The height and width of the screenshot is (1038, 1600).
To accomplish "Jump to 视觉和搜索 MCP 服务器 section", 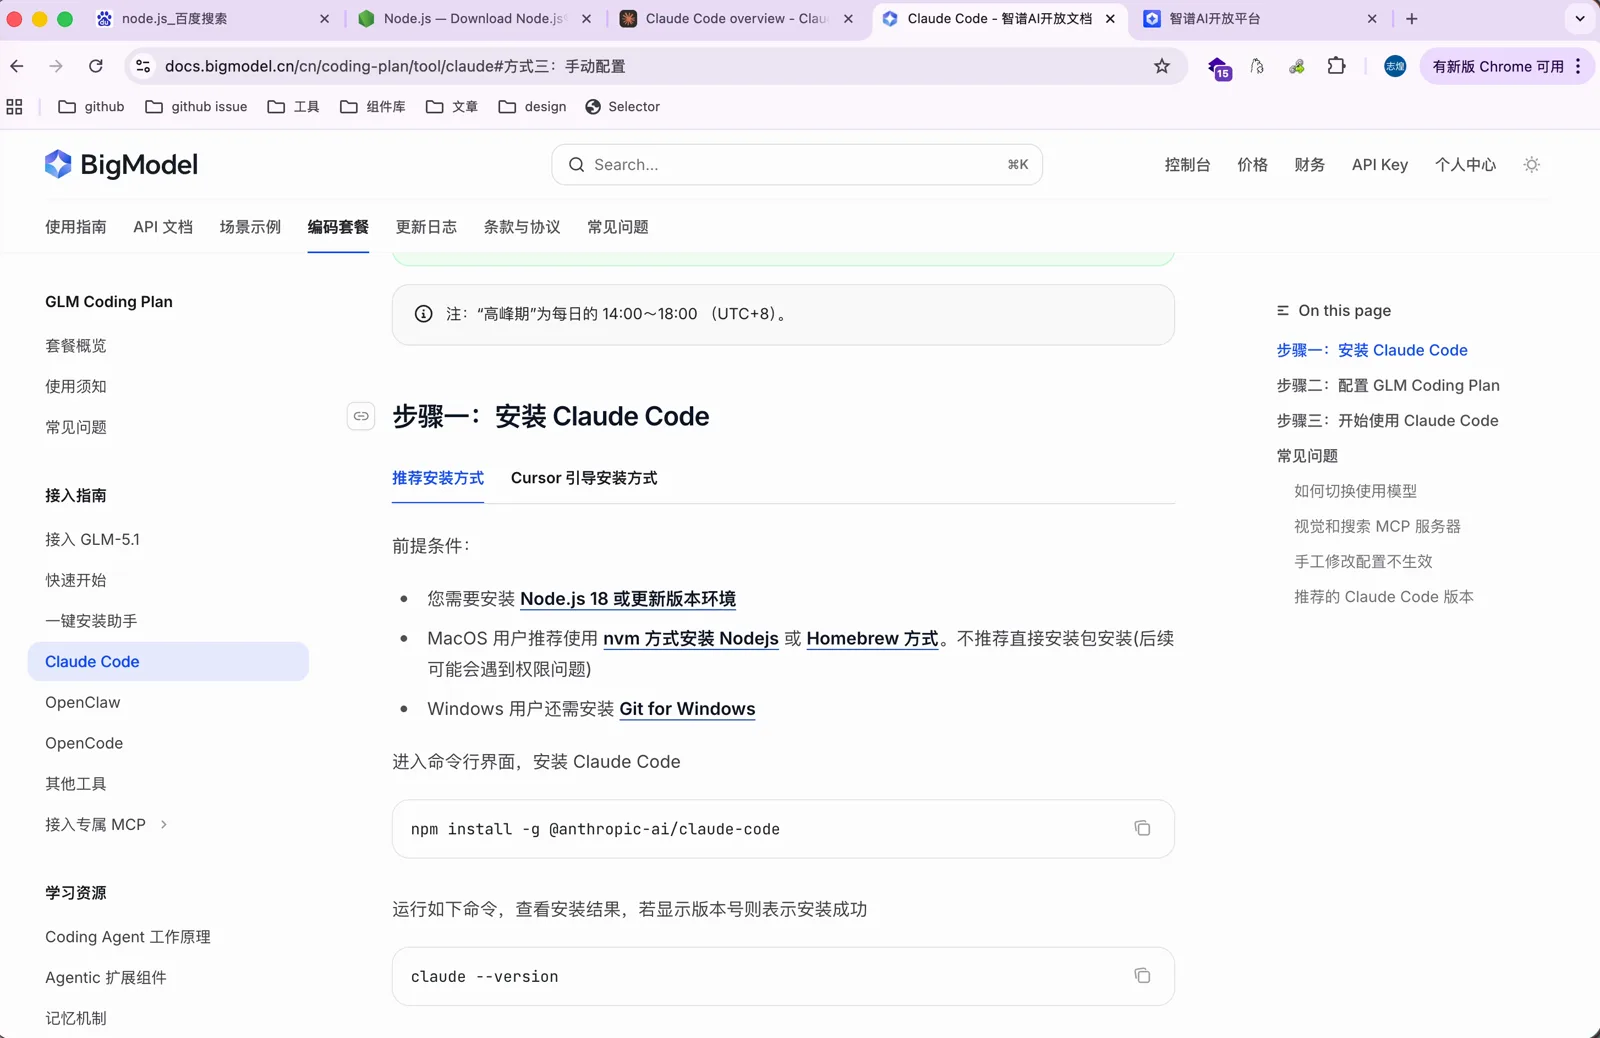I will tap(1377, 527).
